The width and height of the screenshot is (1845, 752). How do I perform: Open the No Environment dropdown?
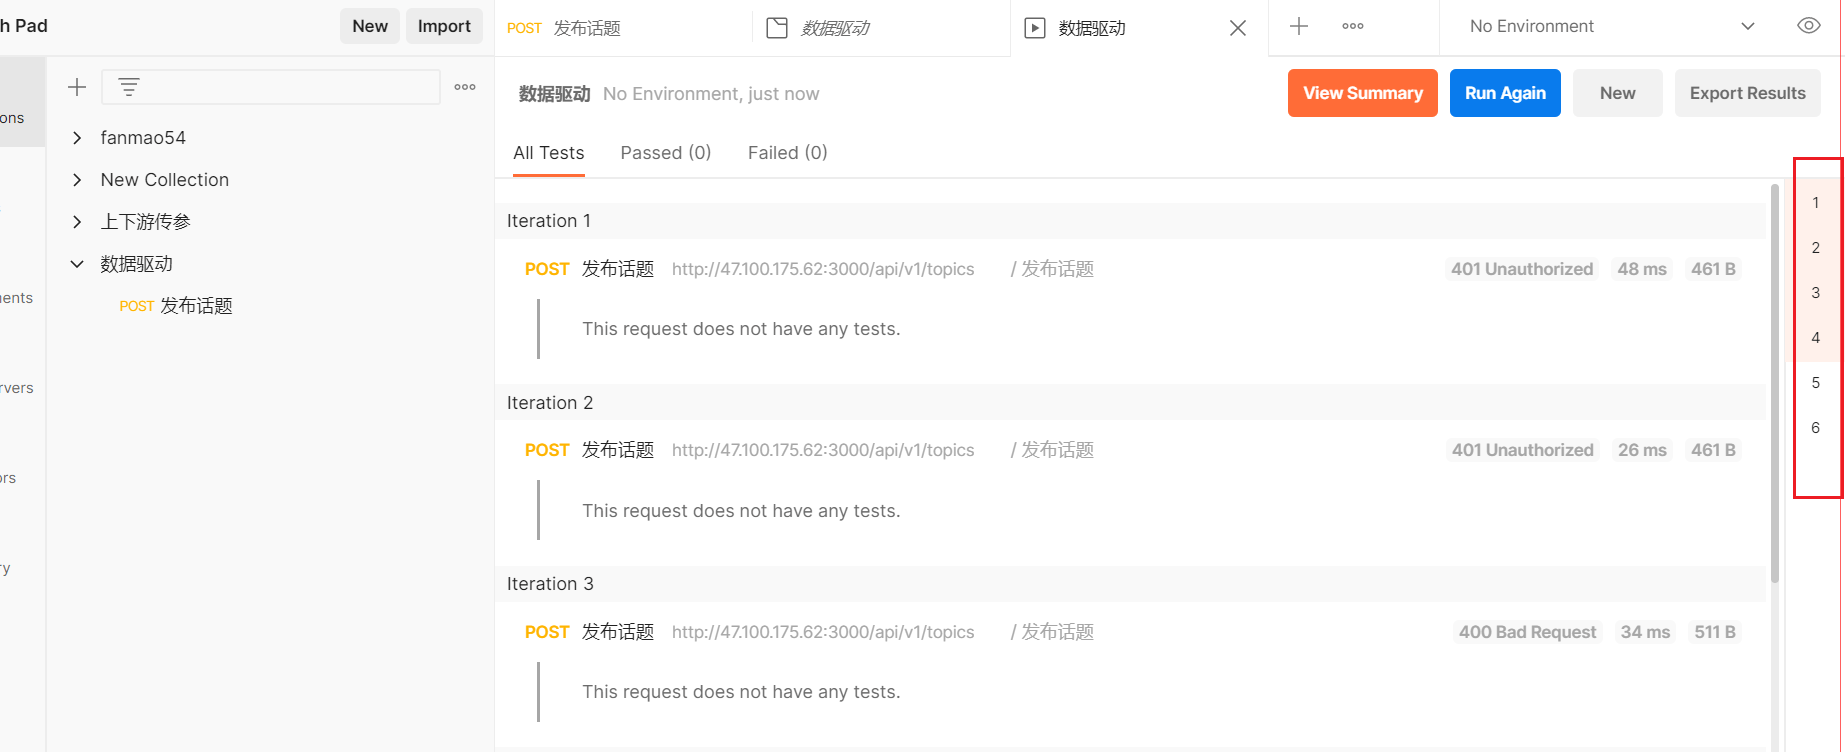[1611, 27]
